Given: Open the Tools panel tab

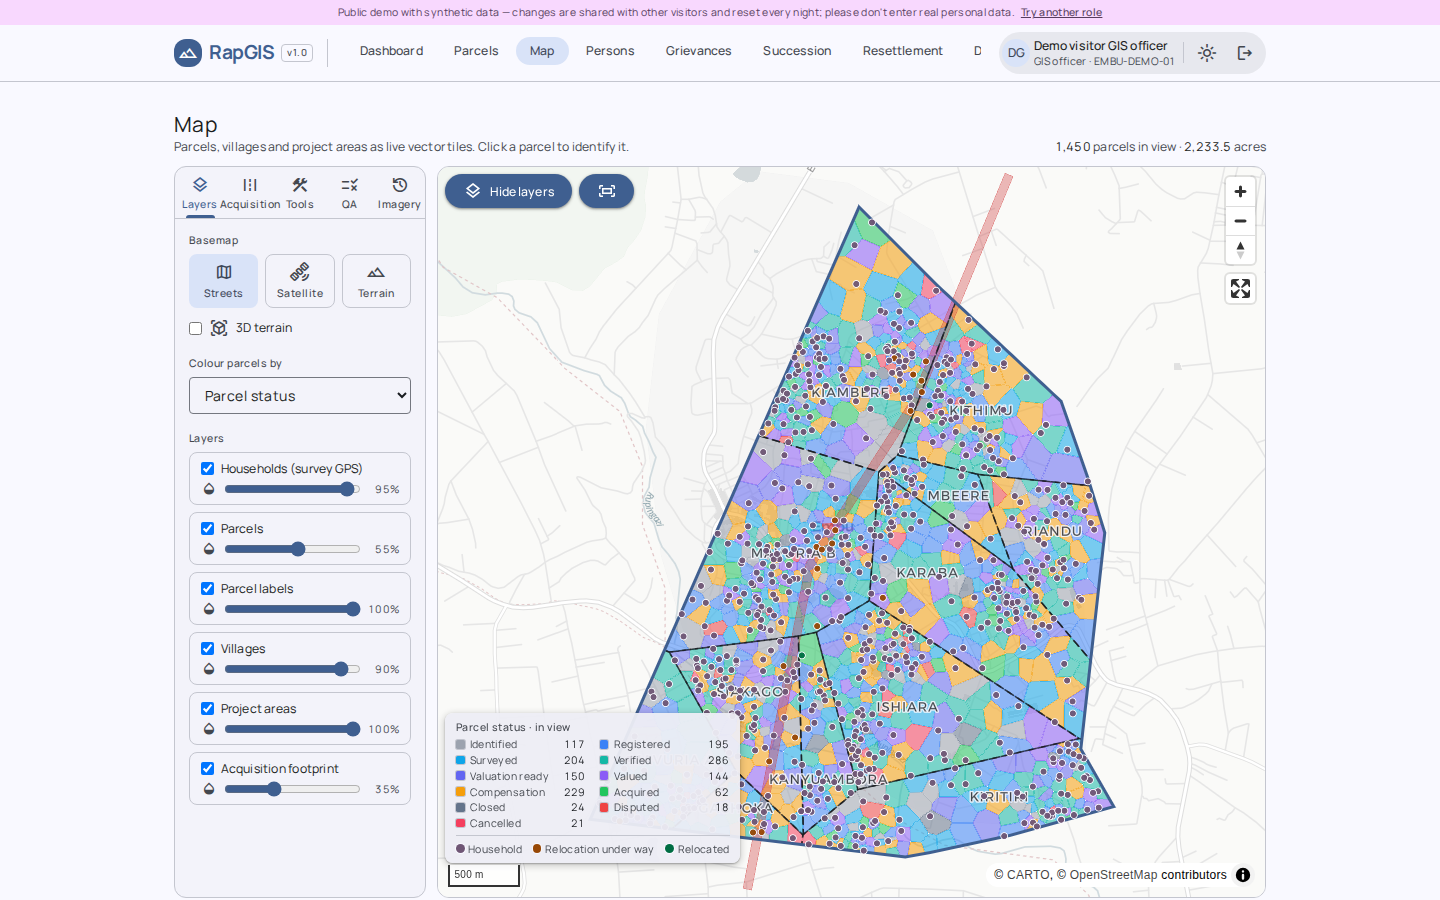Looking at the screenshot, I should 300,193.
